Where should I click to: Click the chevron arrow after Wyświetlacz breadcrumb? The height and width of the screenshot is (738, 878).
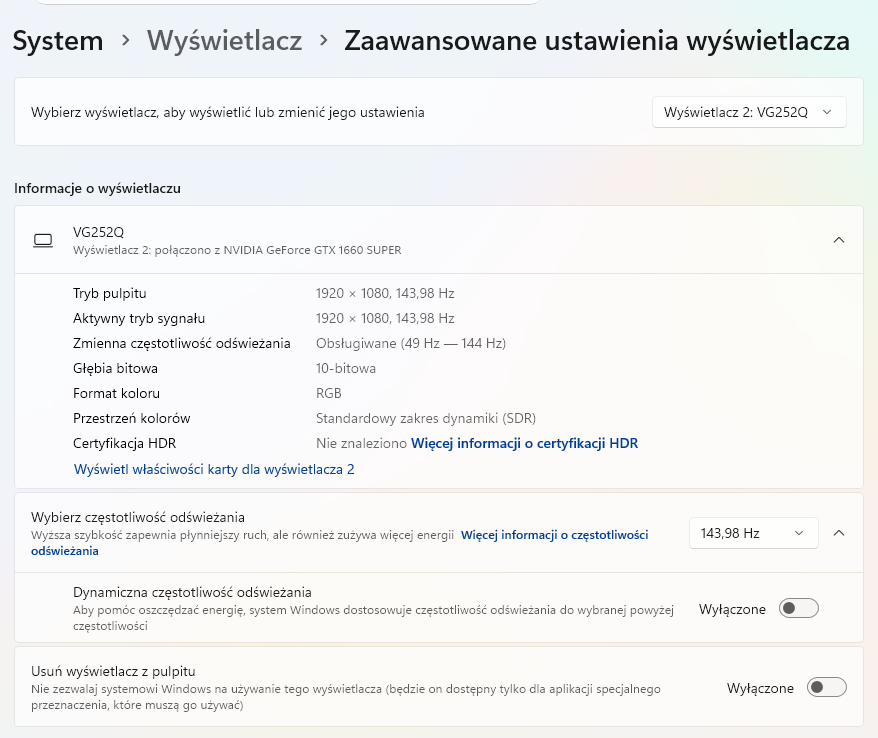click(x=323, y=41)
